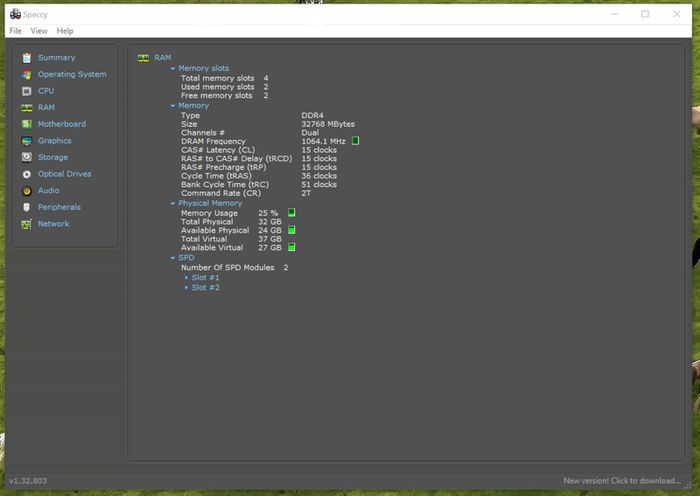Screen dimensions: 700x496
Task: Collapse the SPD section
Action: 173,258
